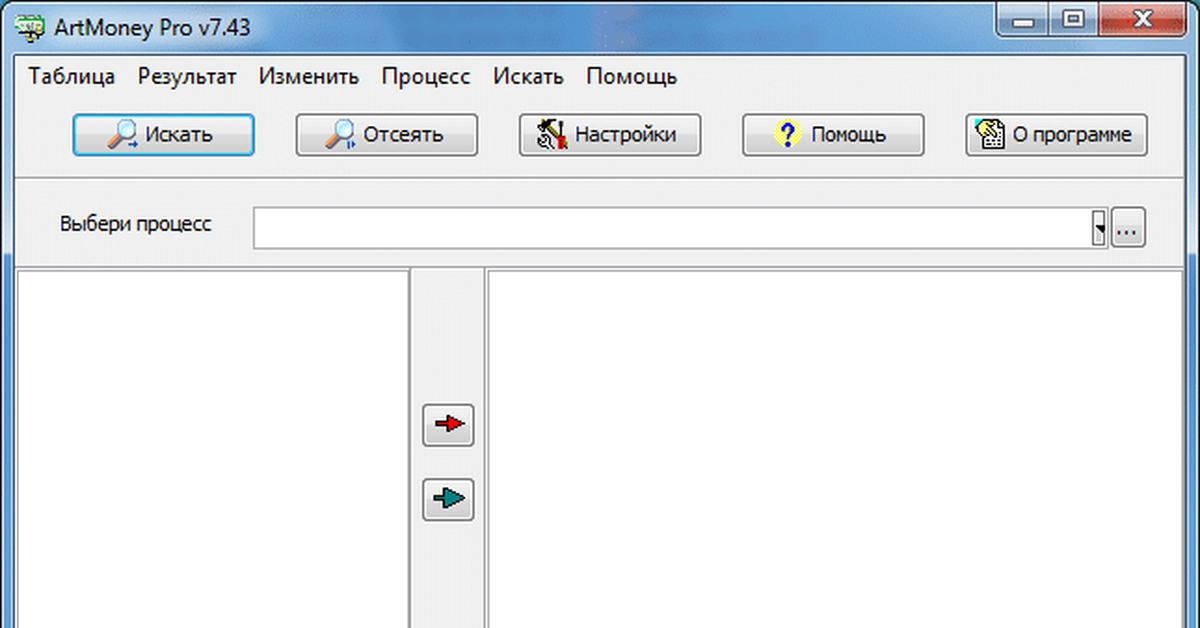Viewport: 1200px width, 628px height.
Task: Click inside the left search results panel
Action: pyautogui.click(x=212, y=450)
